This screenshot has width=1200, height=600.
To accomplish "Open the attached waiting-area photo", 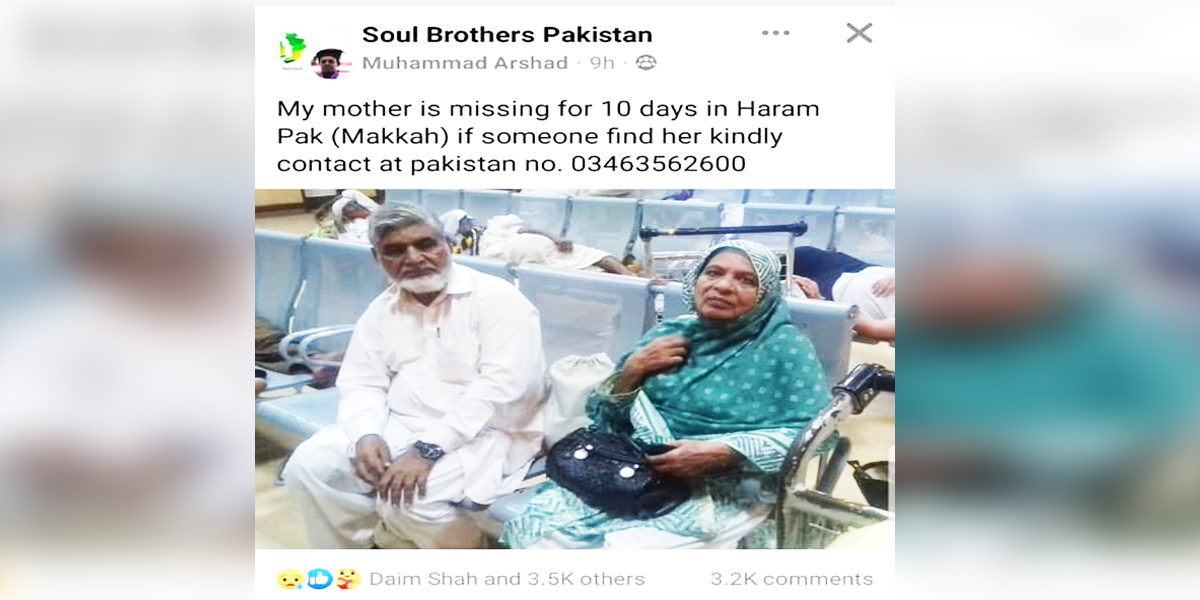I will click(575, 369).
